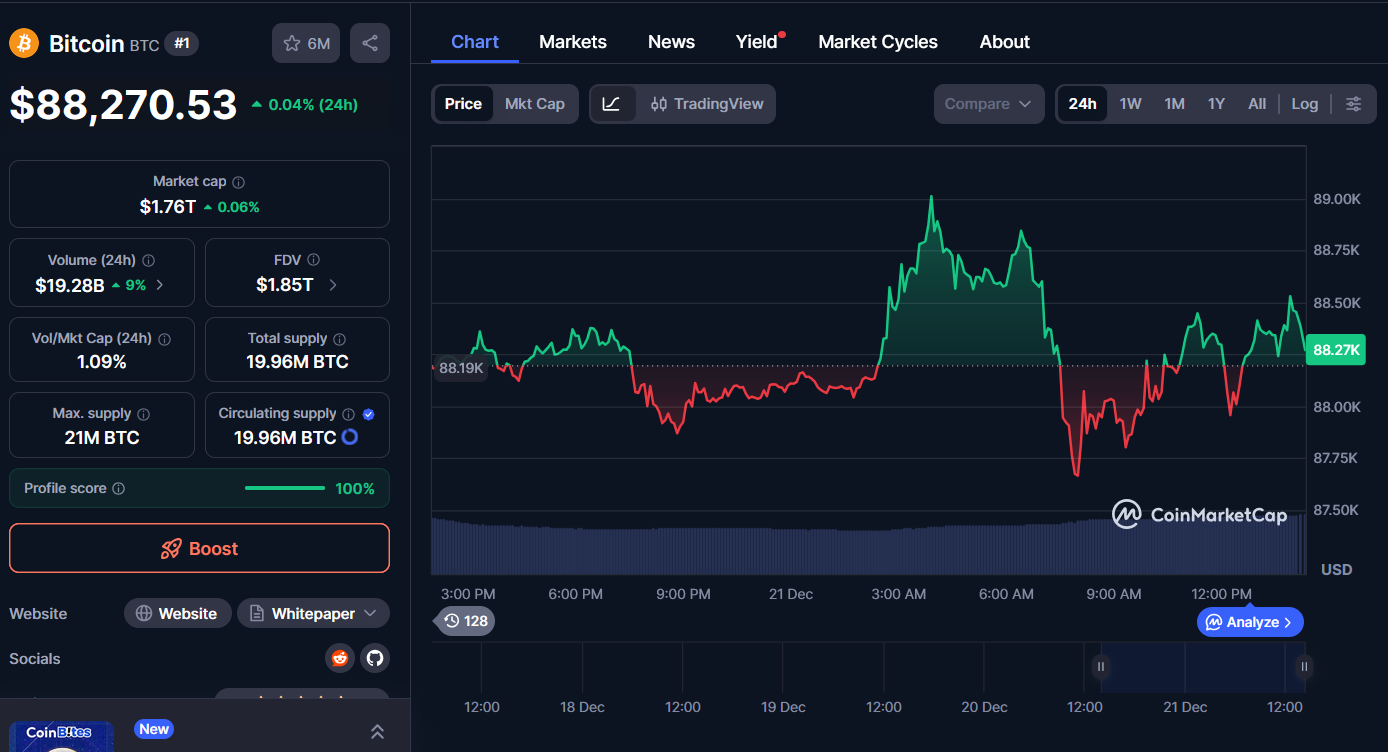
Task: Click the 88.19K opening price label
Action: [461, 368]
